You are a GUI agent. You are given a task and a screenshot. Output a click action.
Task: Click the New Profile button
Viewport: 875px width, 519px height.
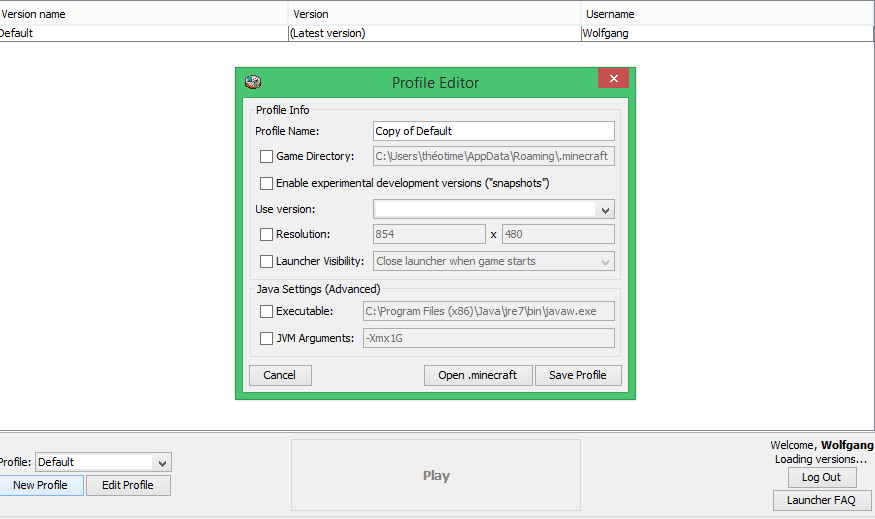(x=41, y=486)
